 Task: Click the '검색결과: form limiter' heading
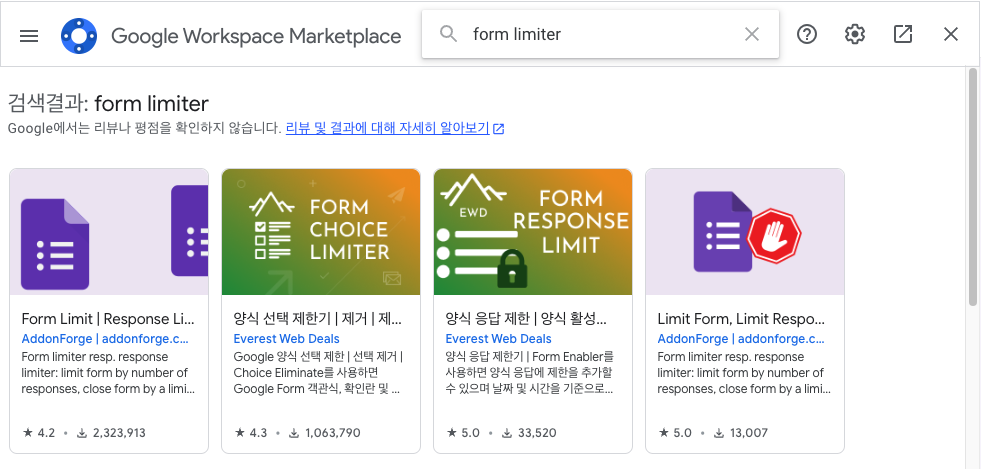tap(108, 103)
